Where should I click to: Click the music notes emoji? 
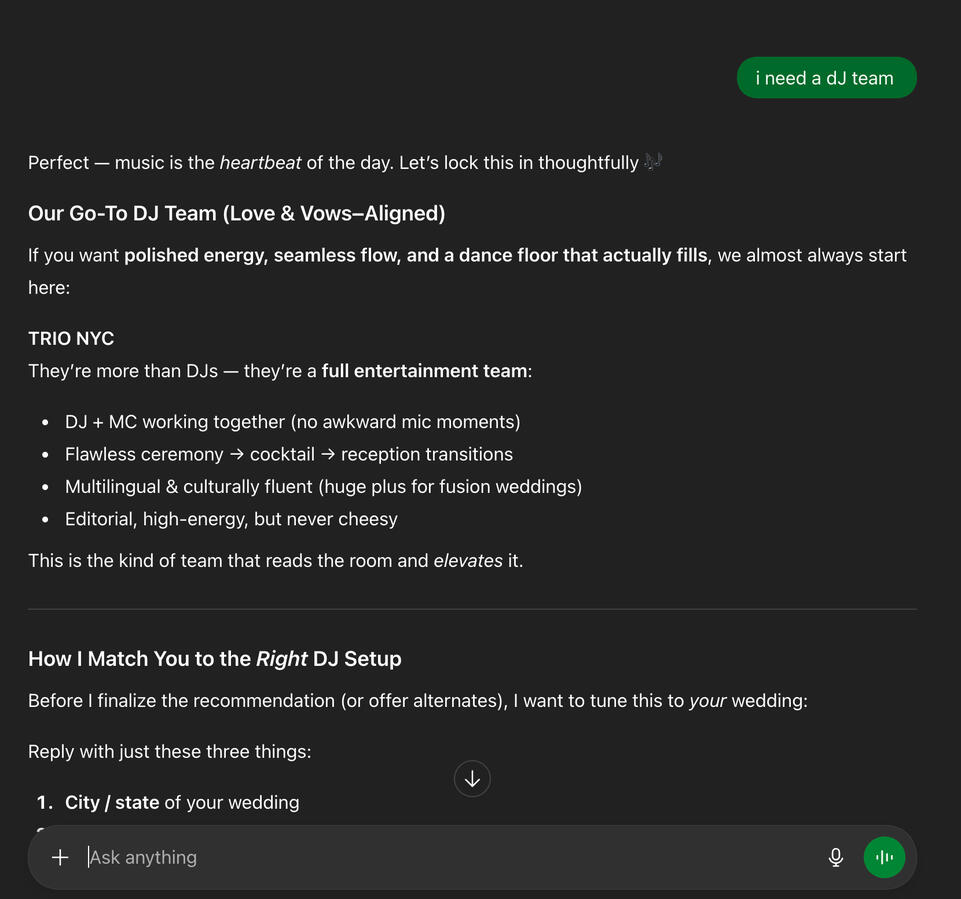tap(653, 162)
